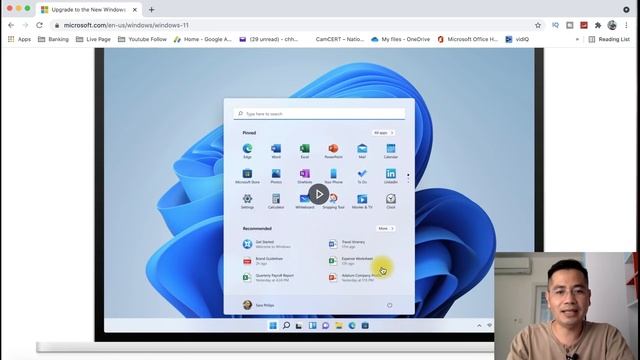Open the Travel Itinerary recommended document
Viewport: 640px width, 360px height.
click(347, 244)
